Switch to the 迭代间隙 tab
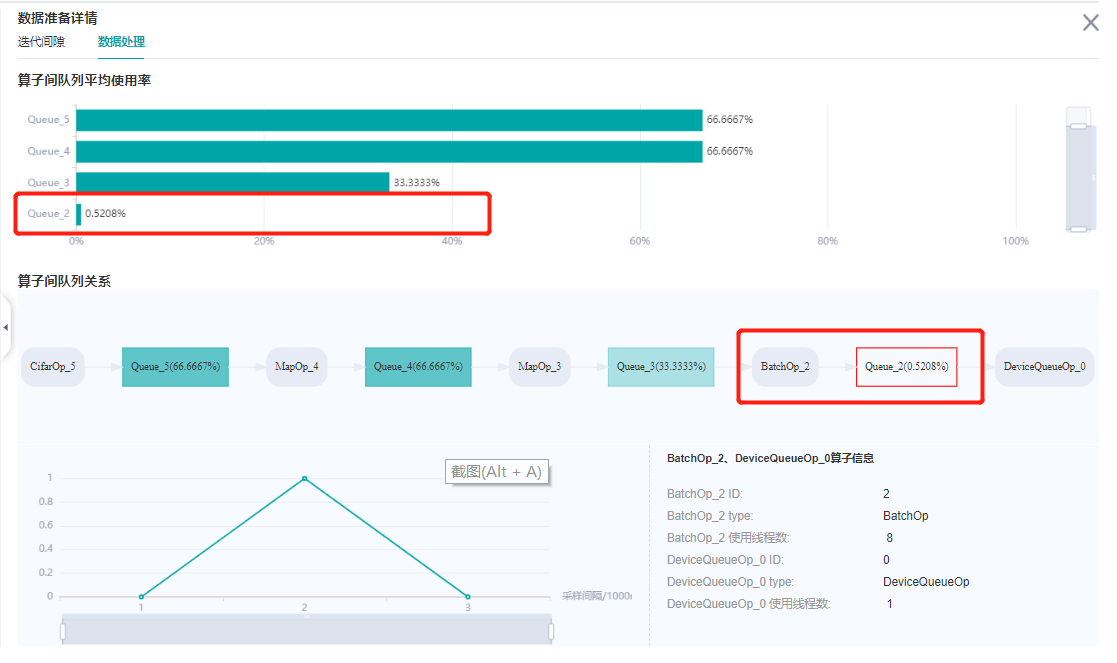1117x663 pixels. coord(41,42)
